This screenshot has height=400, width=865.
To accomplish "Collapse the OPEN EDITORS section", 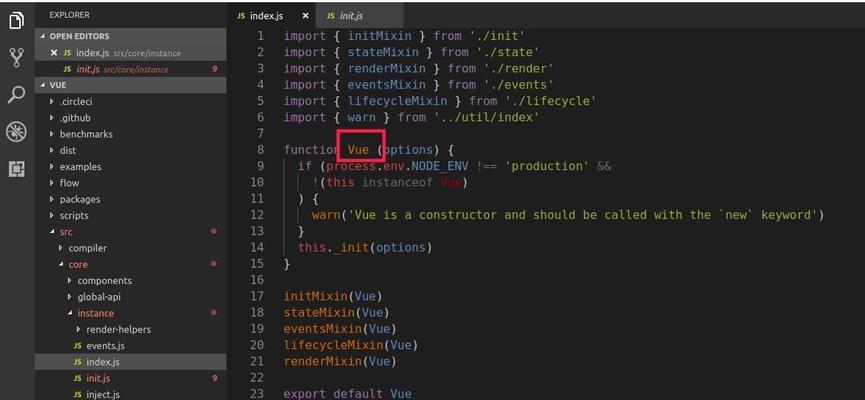I will pos(130,36).
